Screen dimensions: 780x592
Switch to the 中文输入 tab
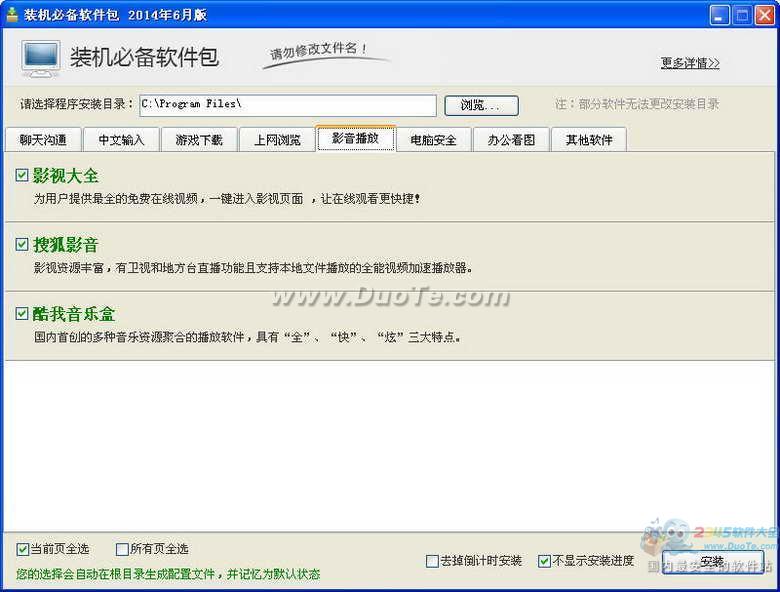click(121, 140)
